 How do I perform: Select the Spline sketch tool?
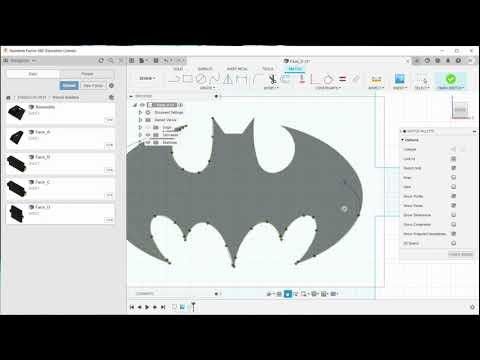[214, 79]
